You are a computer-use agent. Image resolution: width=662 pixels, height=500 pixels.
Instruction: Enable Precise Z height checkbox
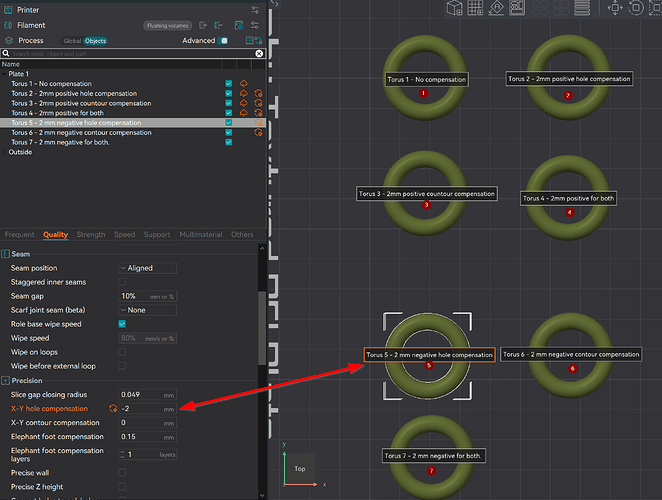122,486
